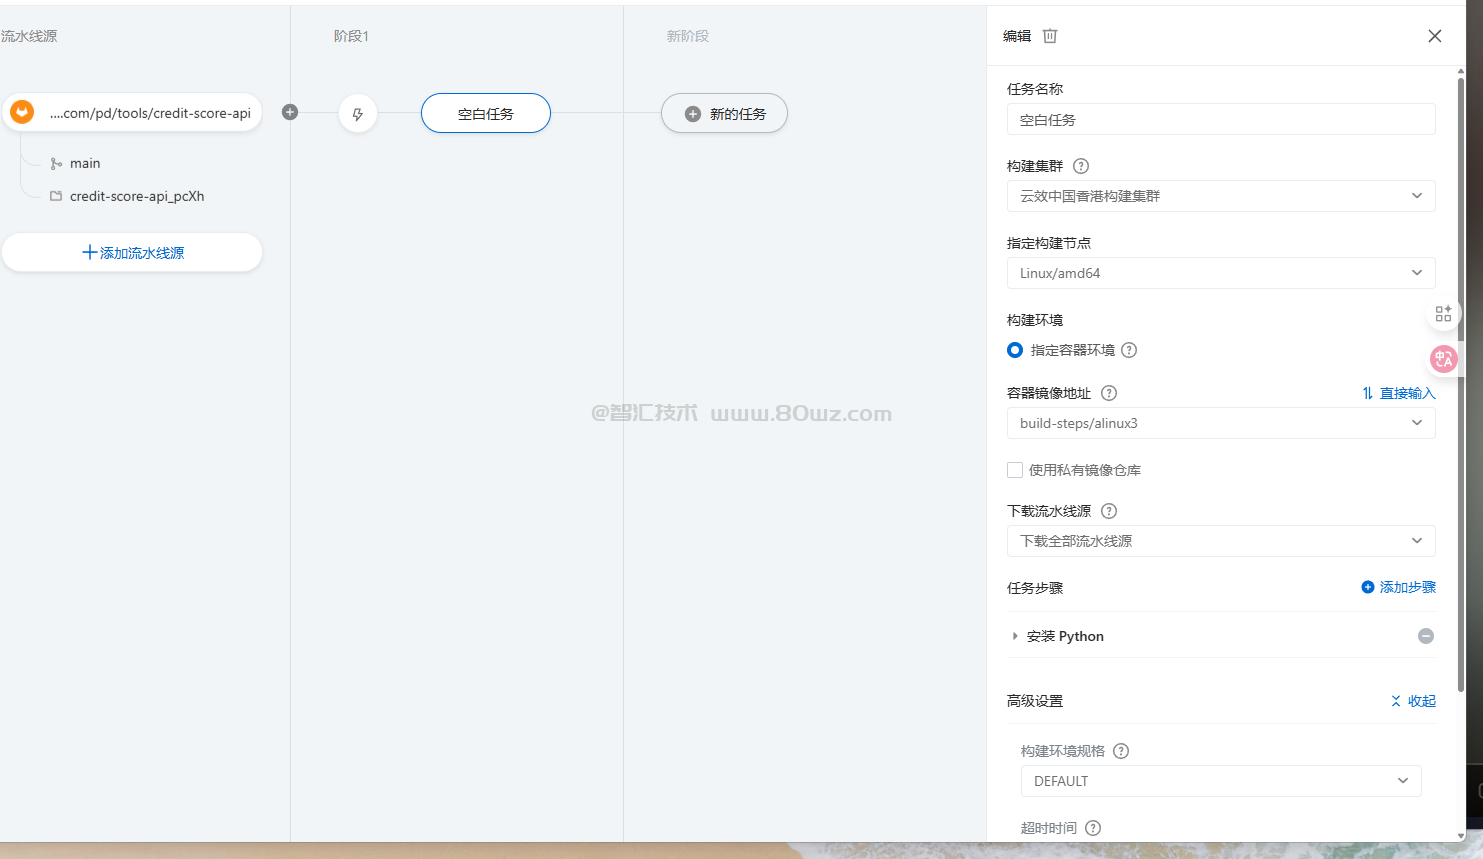The width and height of the screenshot is (1483, 859).
Task: Click the lightning trigger icon in 阶段1
Action: 358,114
